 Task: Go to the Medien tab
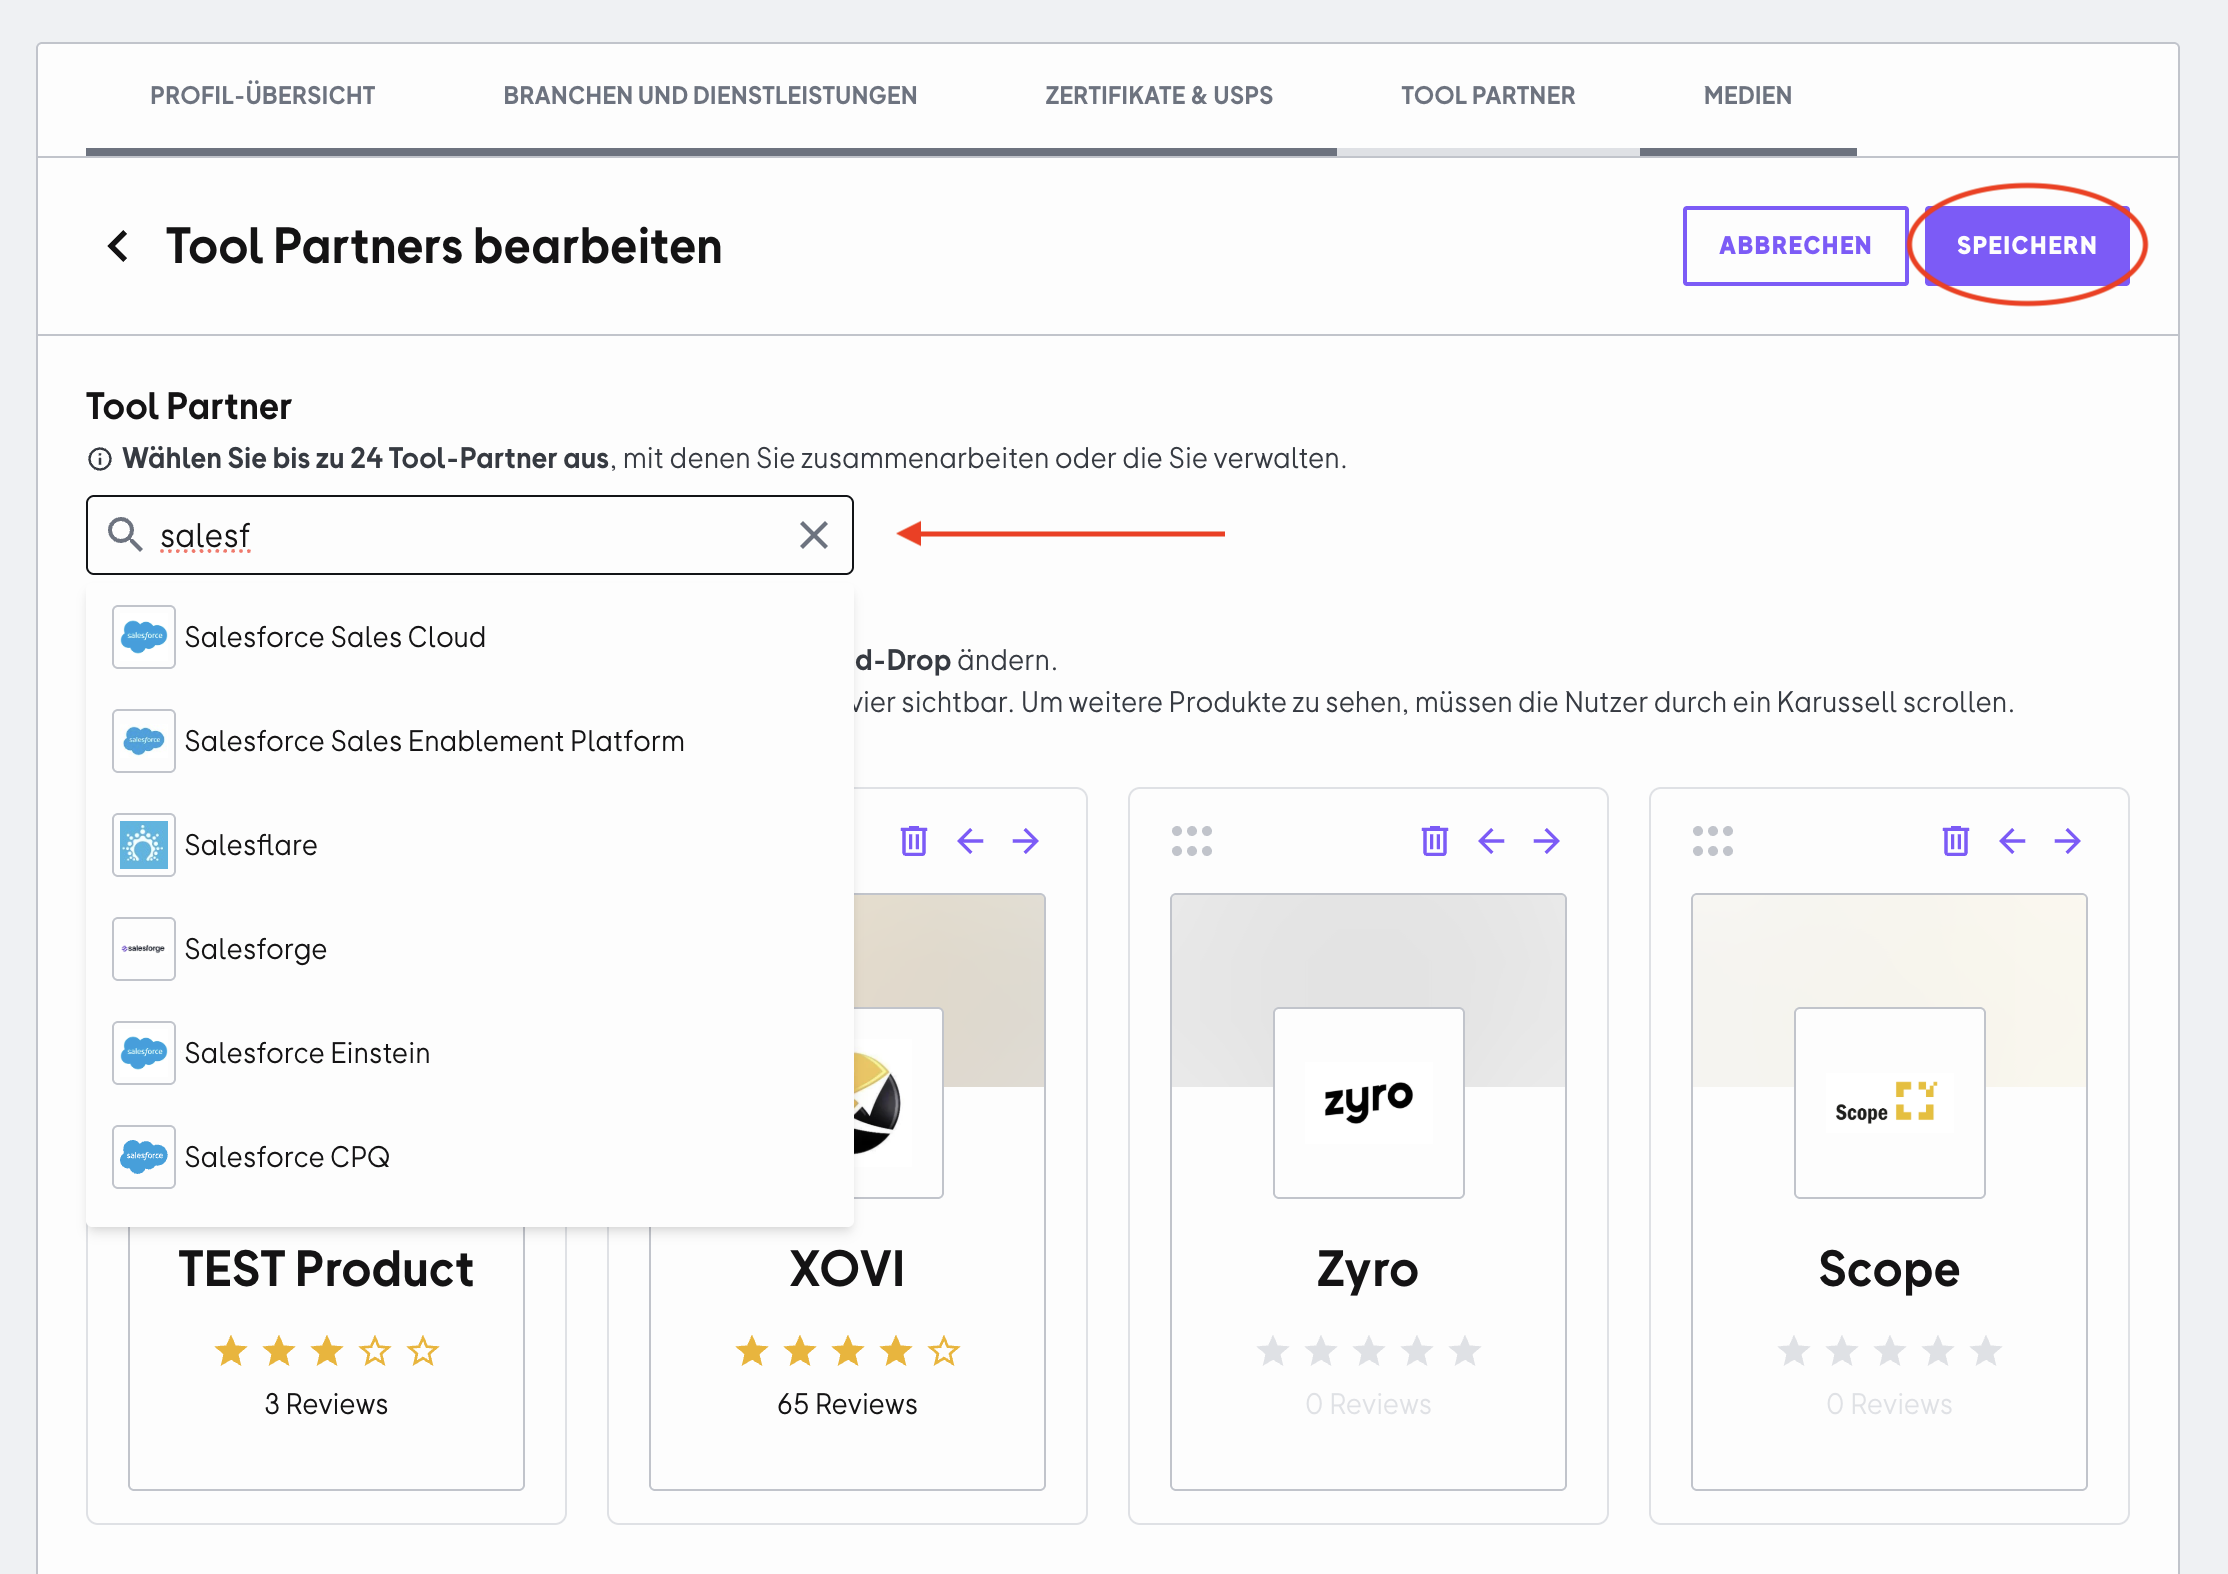[1748, 96]
